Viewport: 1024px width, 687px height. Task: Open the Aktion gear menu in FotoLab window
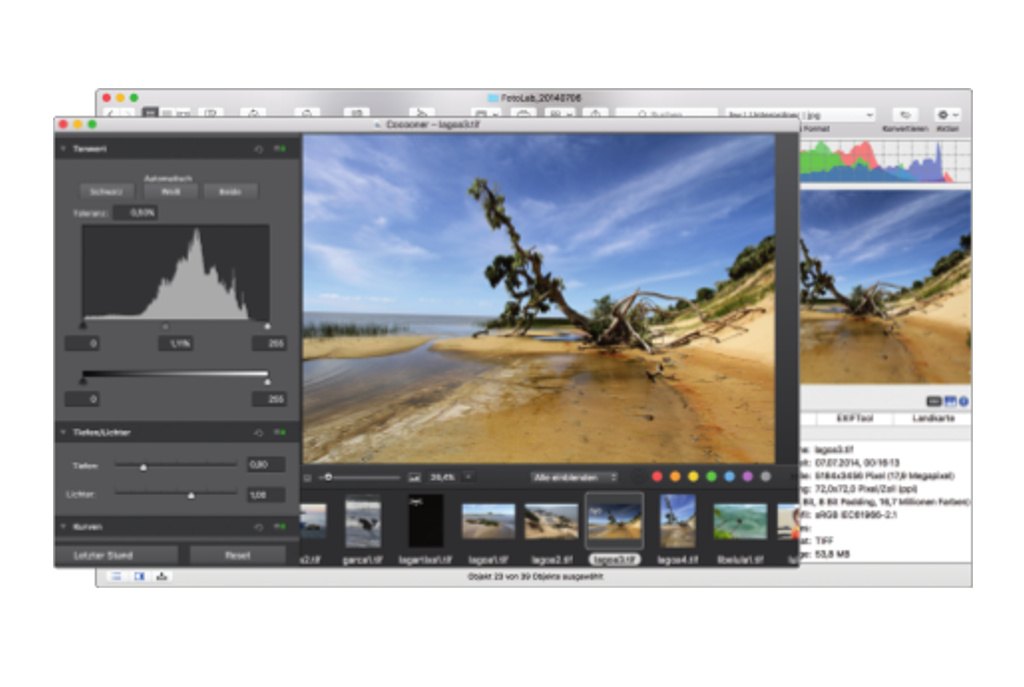click(x=948, y=115)
